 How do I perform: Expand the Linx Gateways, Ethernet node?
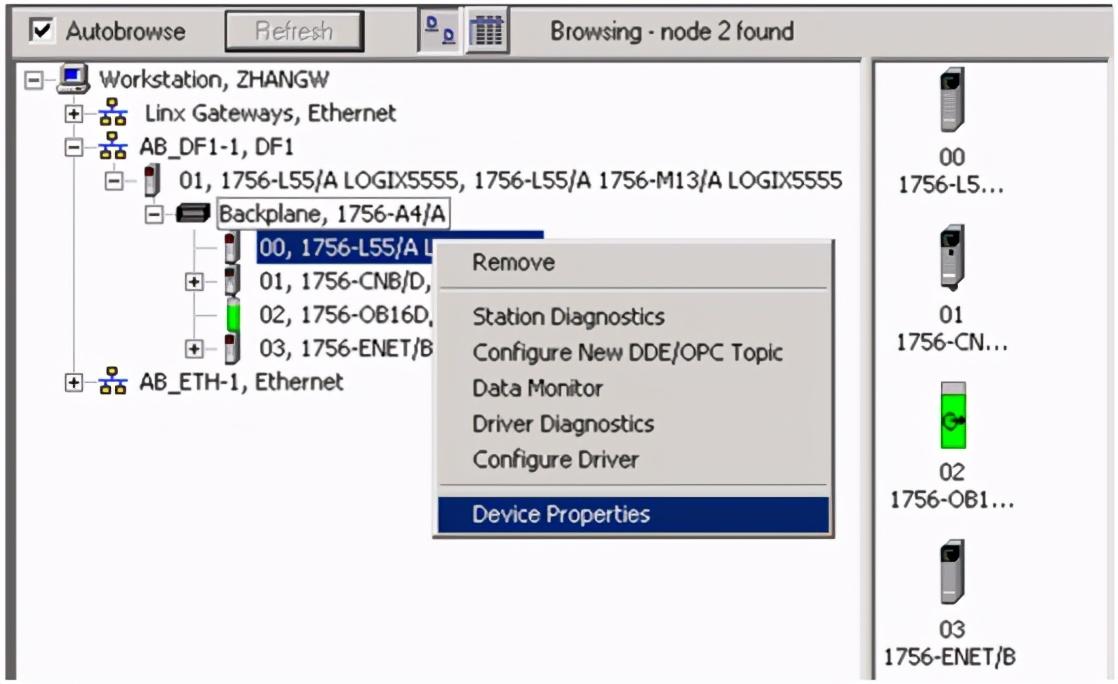pos(73,113)
